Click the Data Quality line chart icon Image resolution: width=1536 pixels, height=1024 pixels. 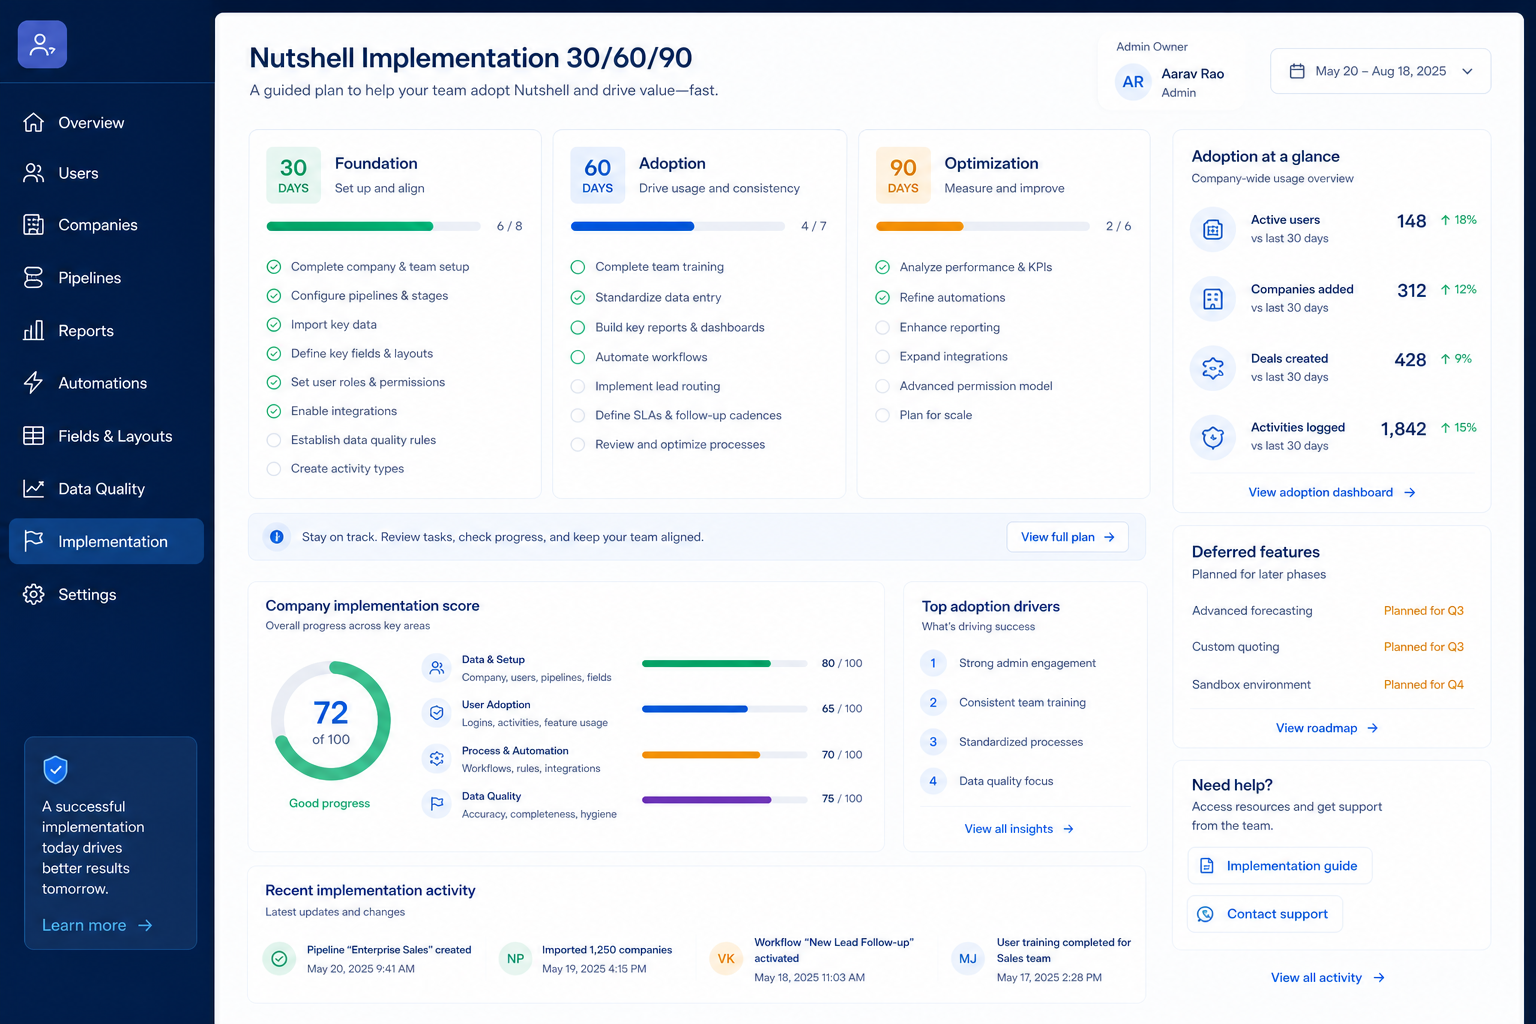click(x=33, y=489)
